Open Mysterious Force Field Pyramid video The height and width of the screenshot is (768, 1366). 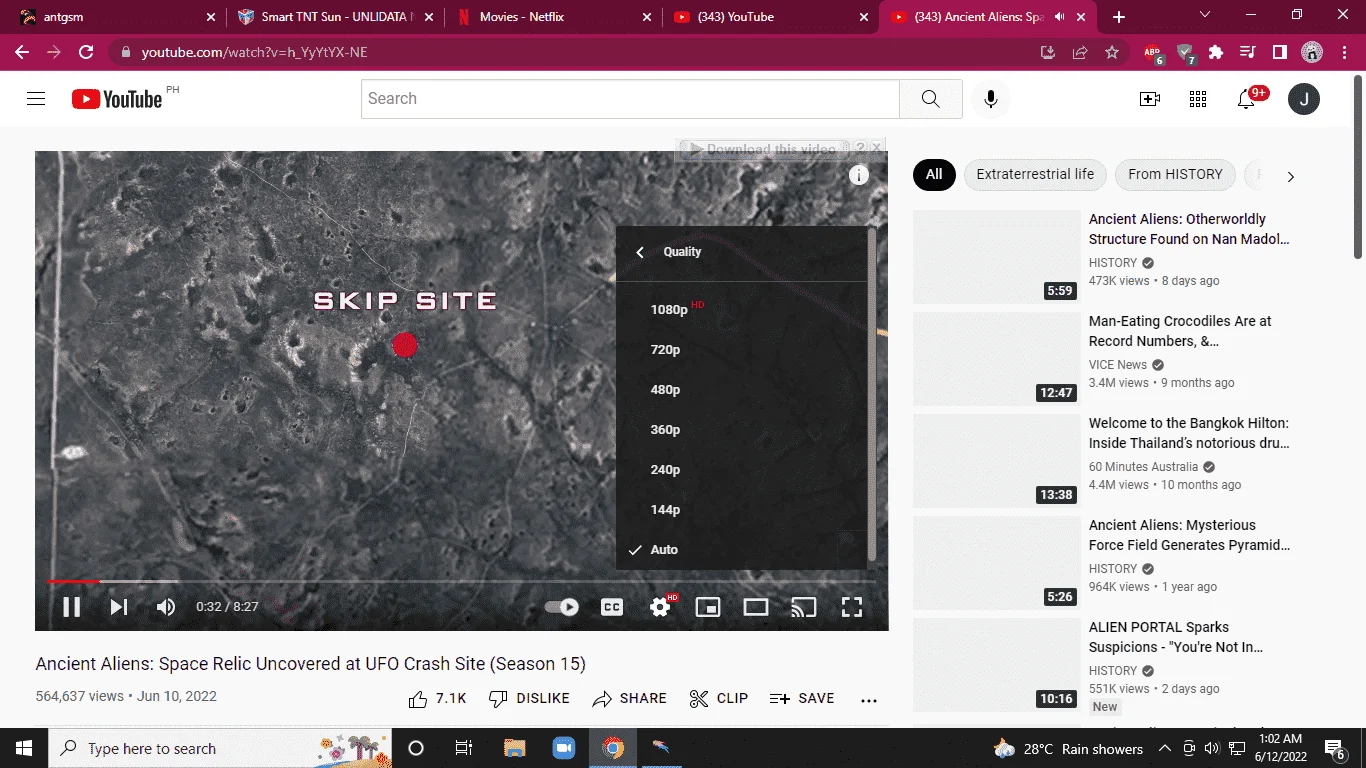pyautogui.click(x=1190, y=535)
